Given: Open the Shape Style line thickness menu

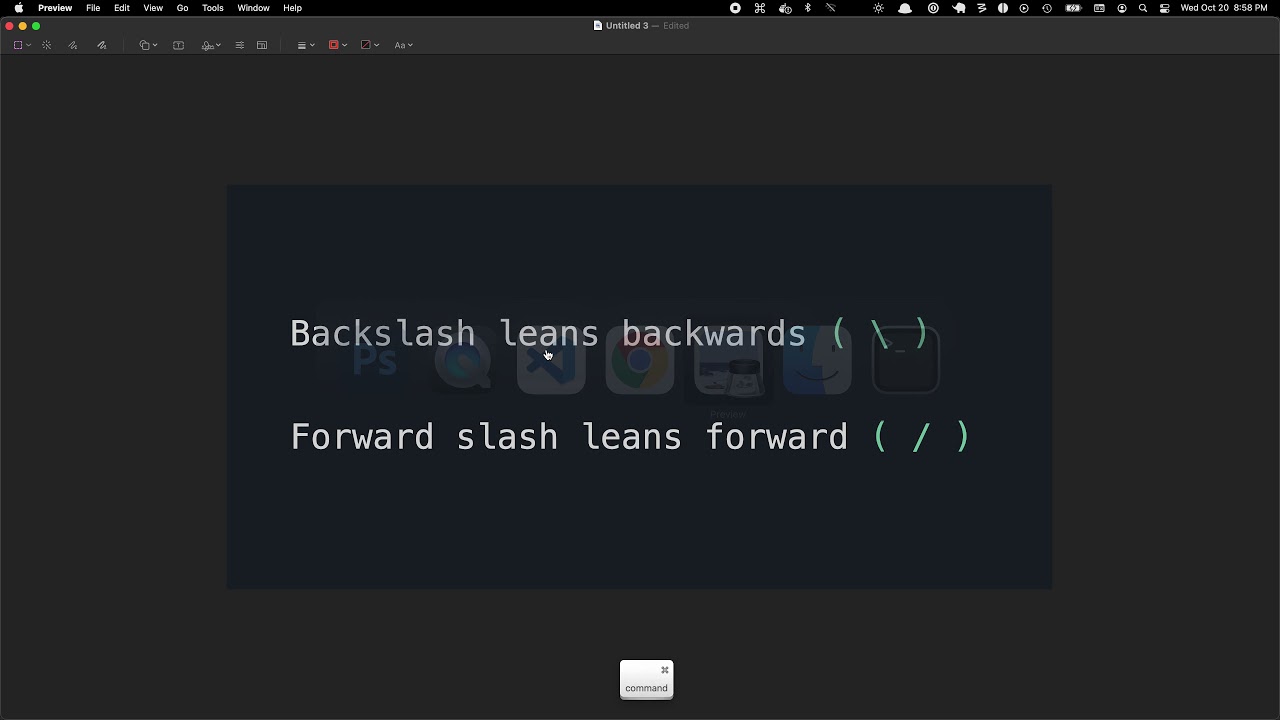Looking at the screenshot, I should [x=306, y=45].
